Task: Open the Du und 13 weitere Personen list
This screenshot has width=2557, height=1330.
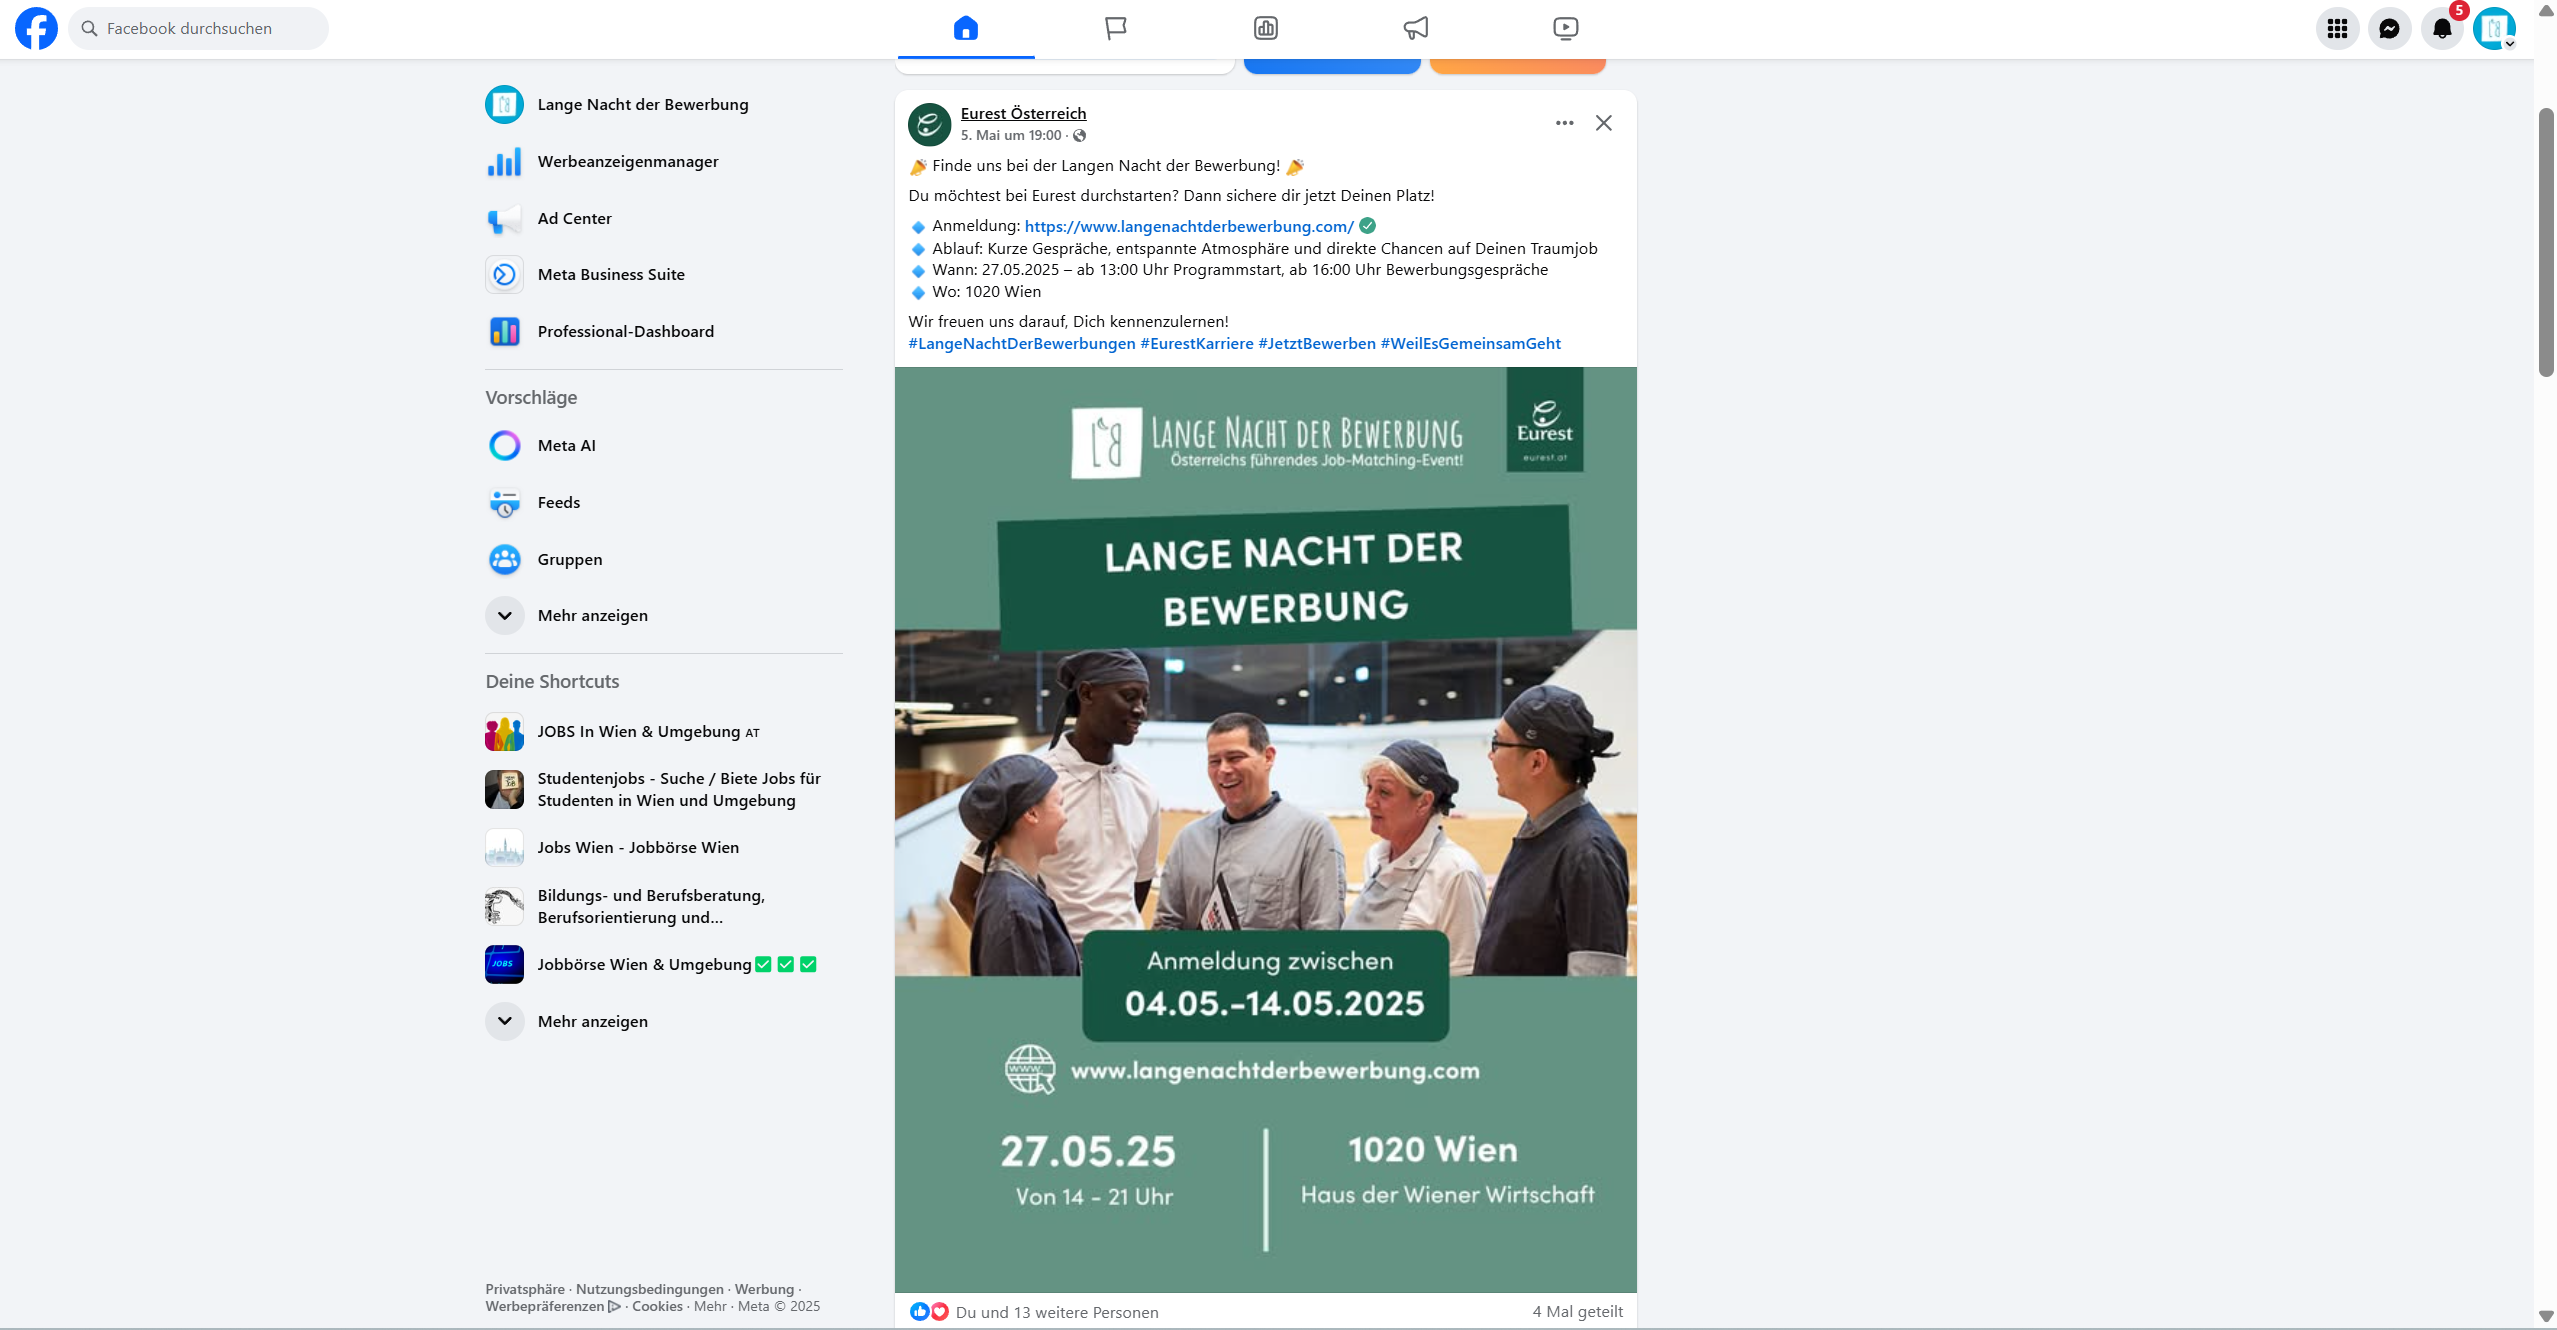Action: coord(1057,1312)
